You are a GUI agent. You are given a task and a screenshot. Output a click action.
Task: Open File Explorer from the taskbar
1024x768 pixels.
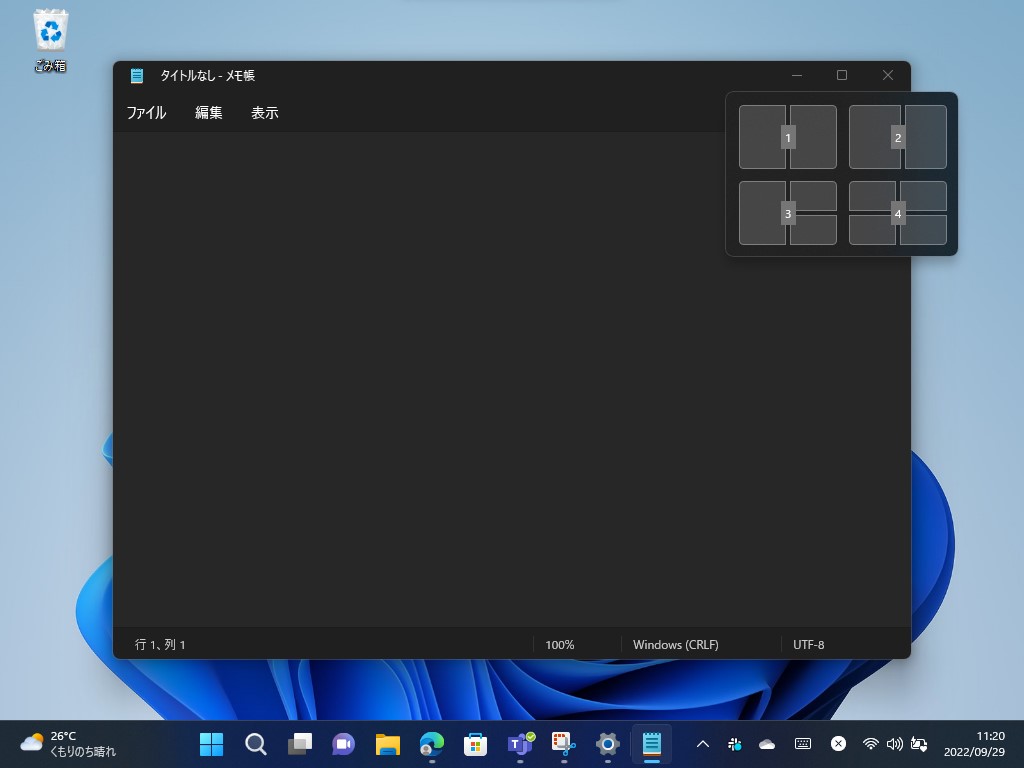(387, 744)
